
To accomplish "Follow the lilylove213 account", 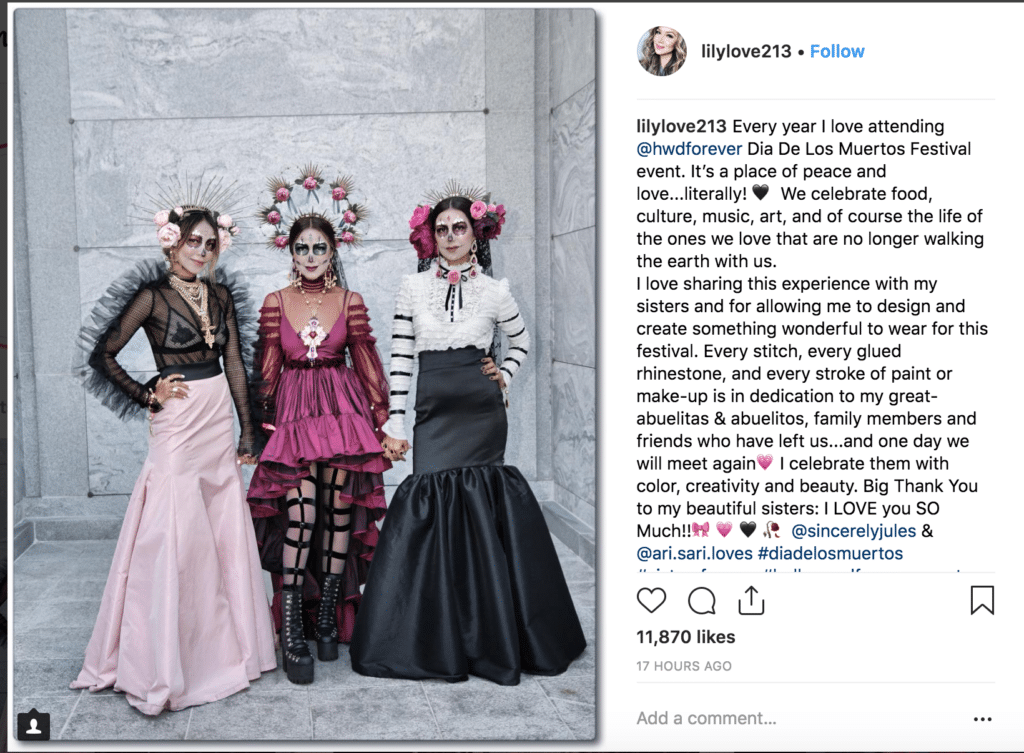I will click(837, 52).
